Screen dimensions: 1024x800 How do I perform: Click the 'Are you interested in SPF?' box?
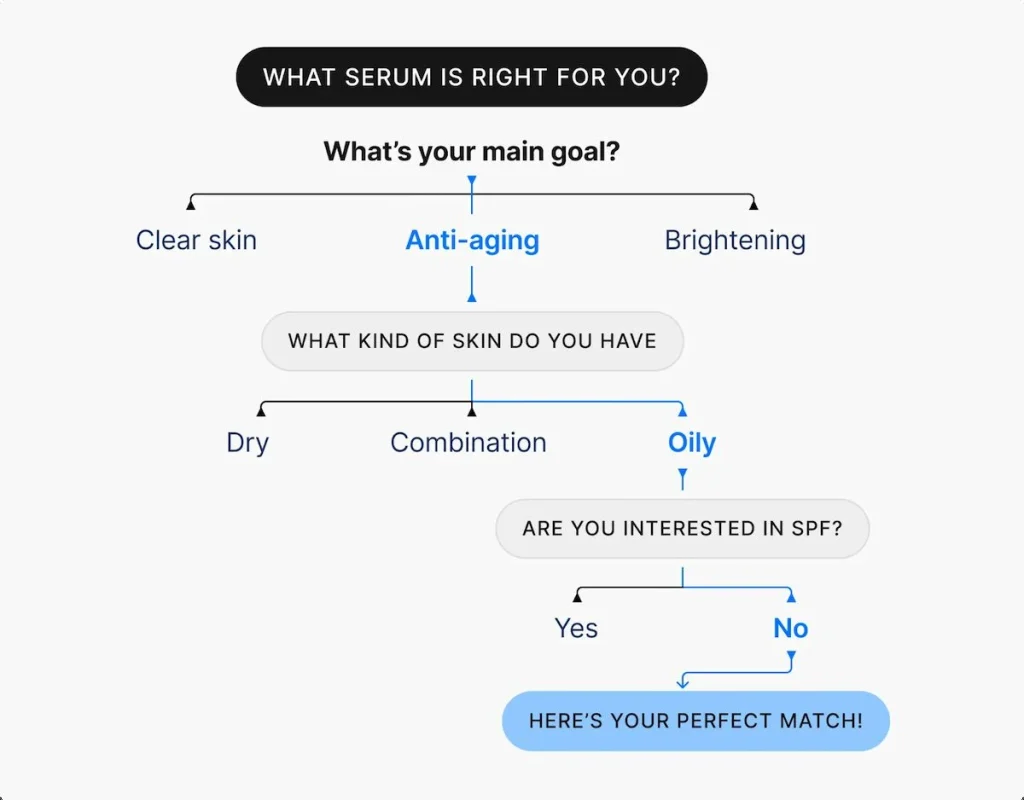click(682, 527)
